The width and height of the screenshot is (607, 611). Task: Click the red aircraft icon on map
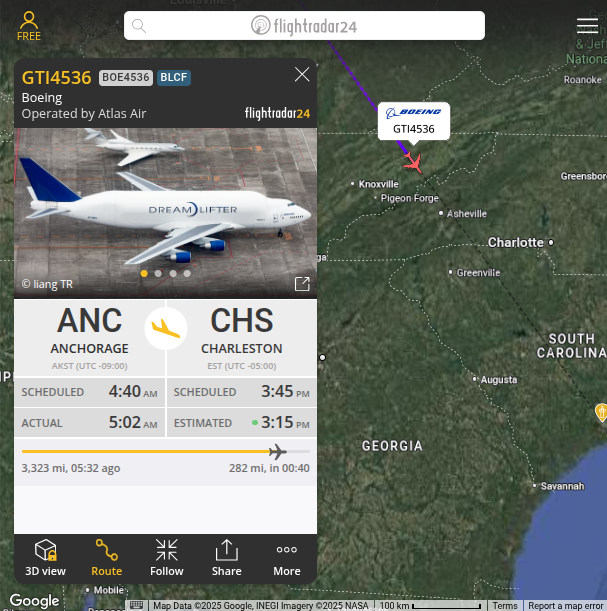[413, 162]
